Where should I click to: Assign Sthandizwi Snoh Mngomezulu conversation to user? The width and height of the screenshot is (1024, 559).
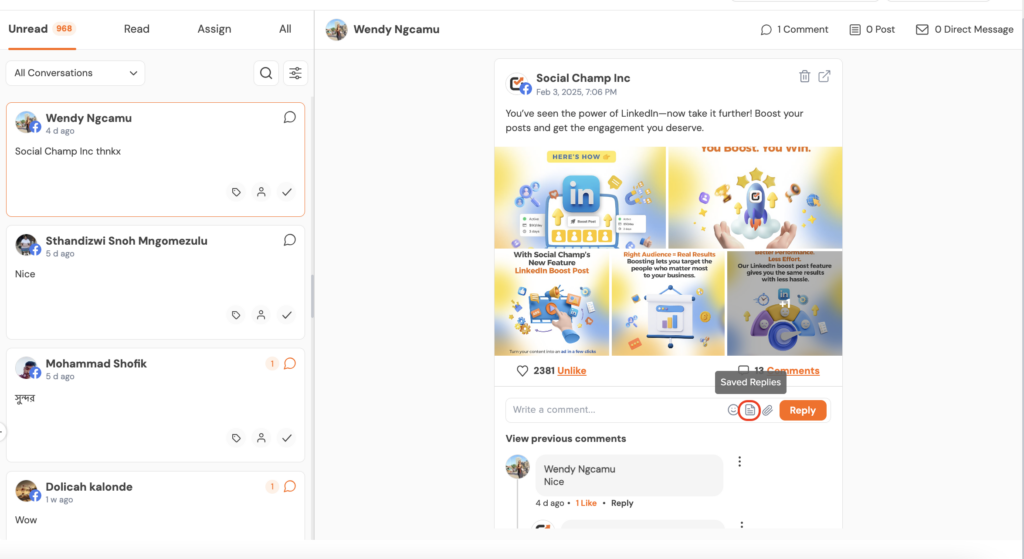(261, 315)
